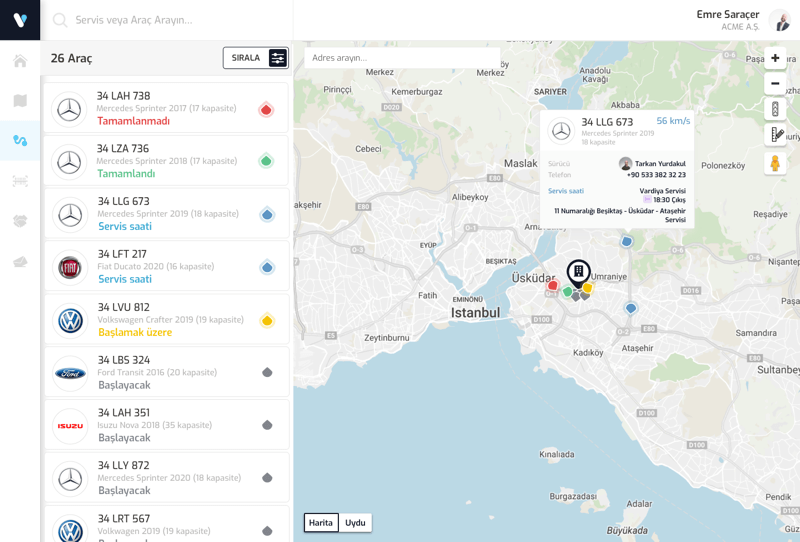Select the 34 LAH 351 vehicle row
The image size is (800, 542).
coord(166,425)
